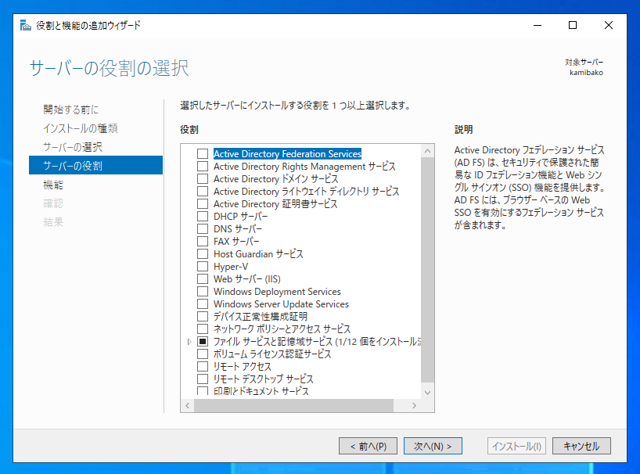This screenshot has width=640, height=474.
Task: Enable Windows Deployment Services checkbox
Action: [x=202, y=292]
